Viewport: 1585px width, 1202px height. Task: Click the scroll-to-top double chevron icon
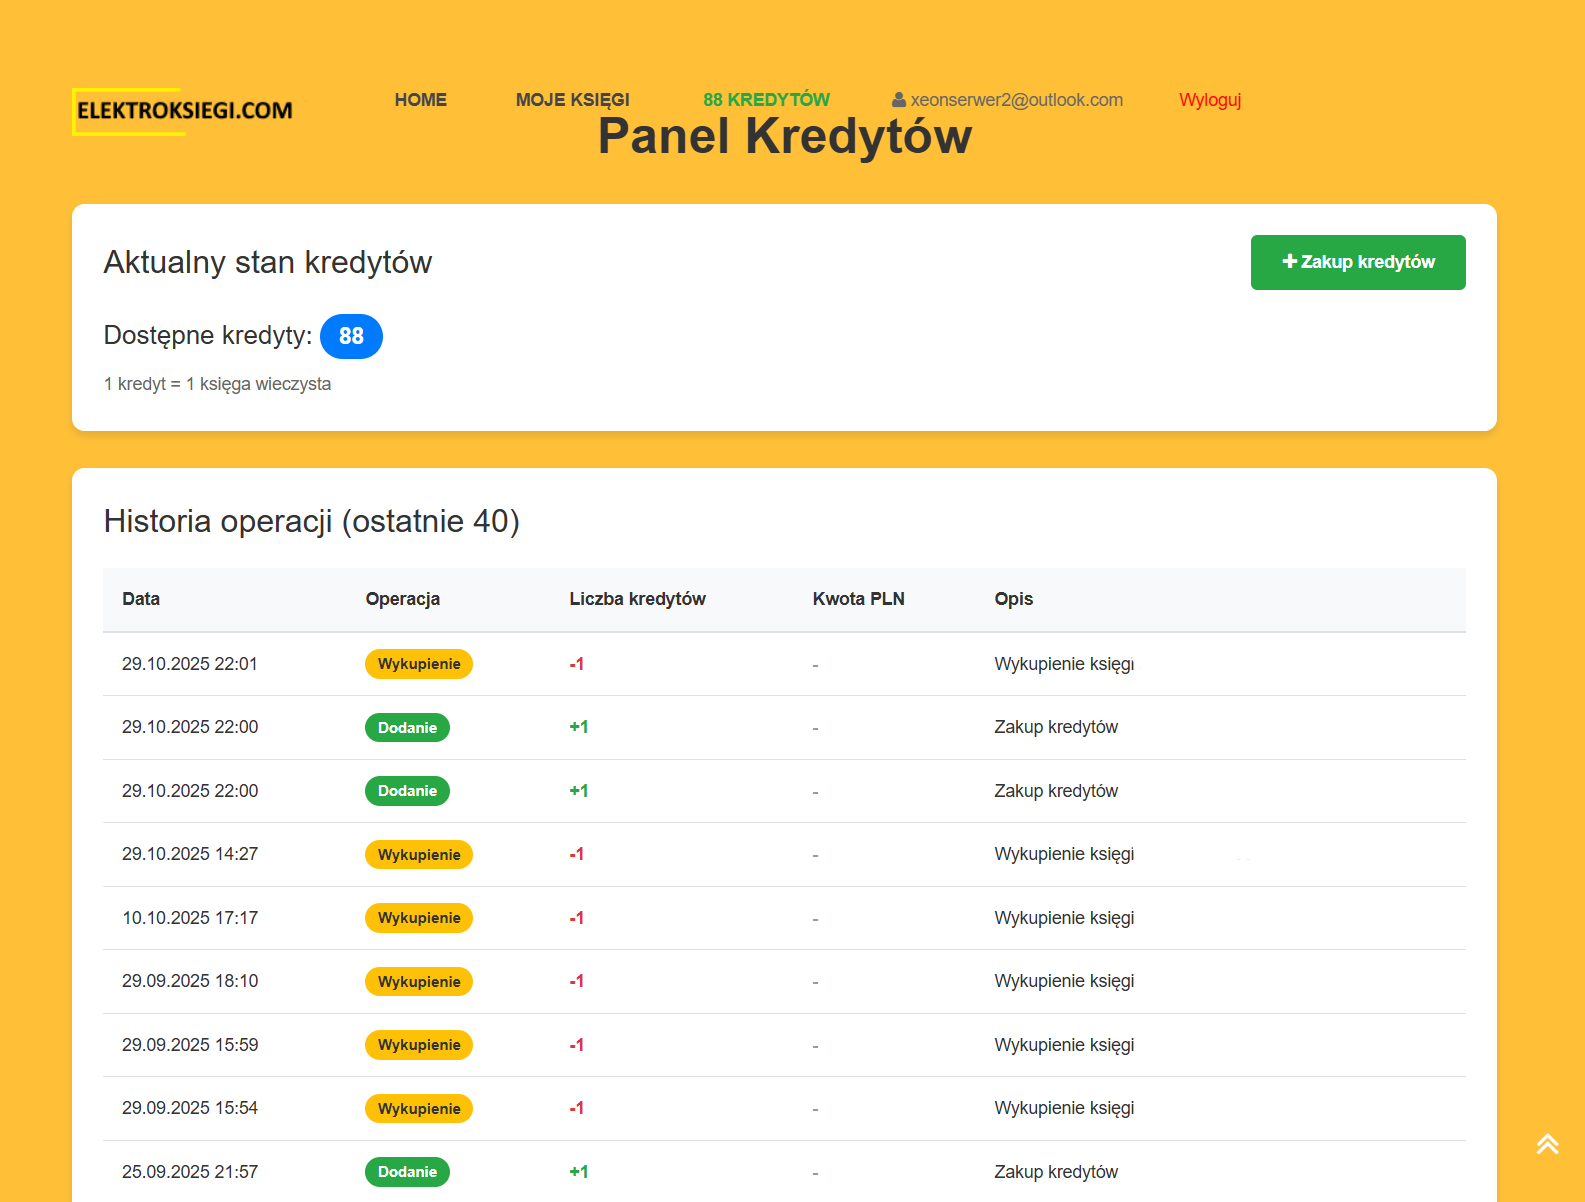(1547, 1144)
